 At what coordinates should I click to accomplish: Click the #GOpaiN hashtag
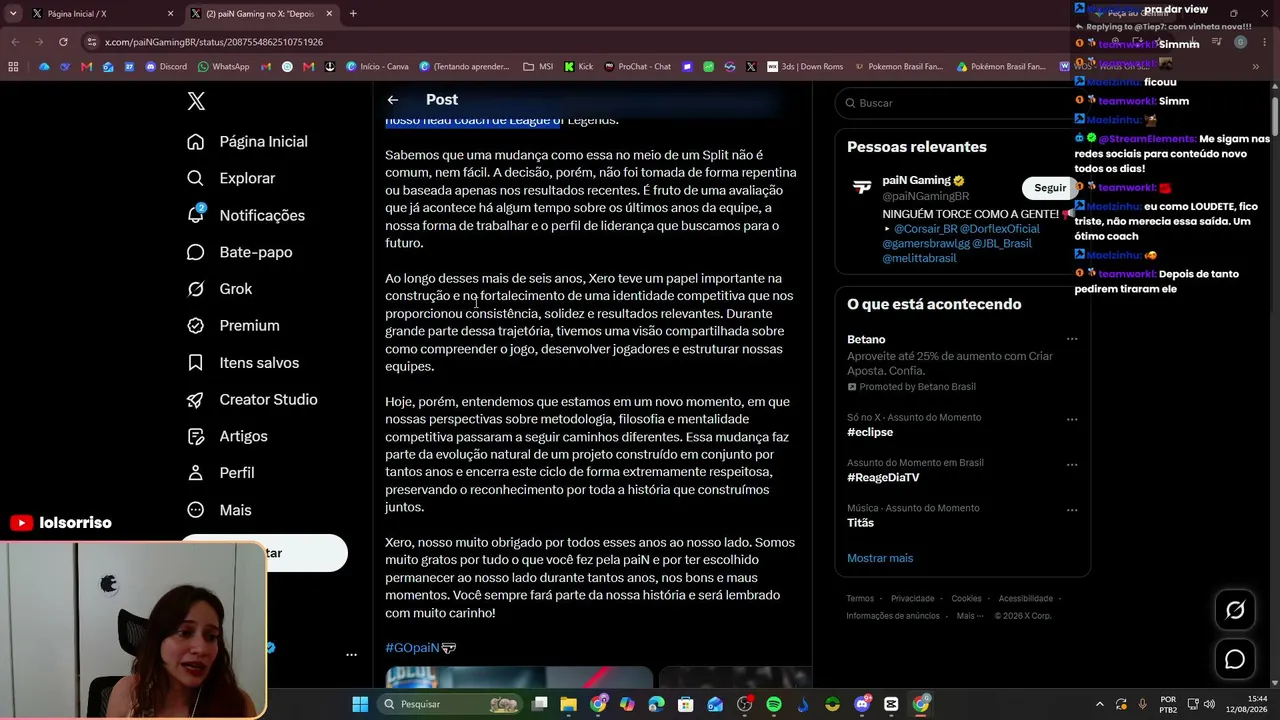click(412, 648)
